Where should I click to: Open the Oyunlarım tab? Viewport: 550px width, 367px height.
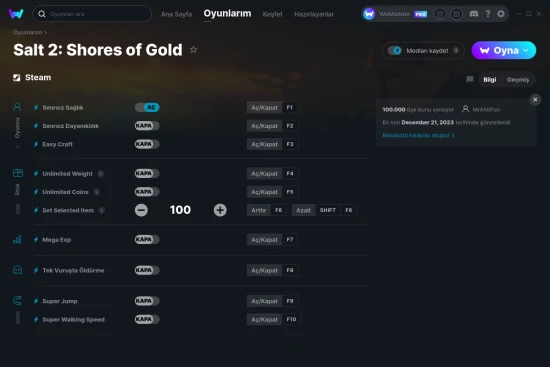[x=227, y=13]
